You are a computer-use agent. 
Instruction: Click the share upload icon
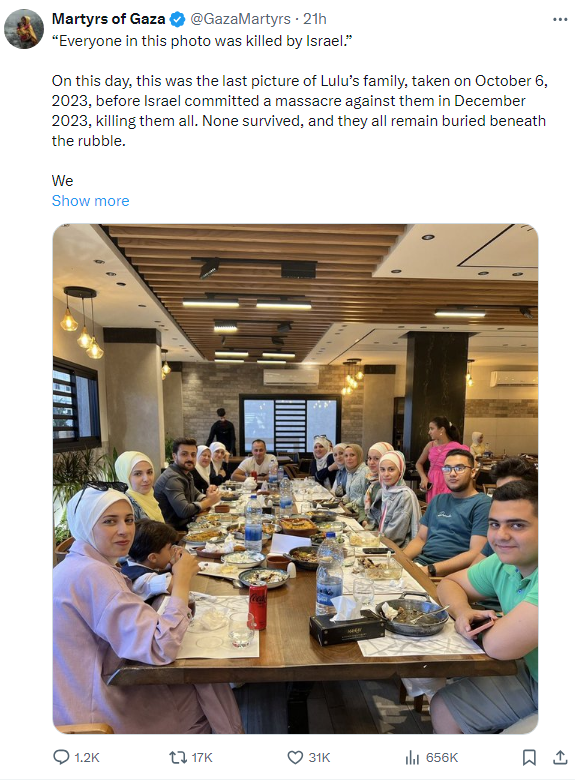click(561, 758)
